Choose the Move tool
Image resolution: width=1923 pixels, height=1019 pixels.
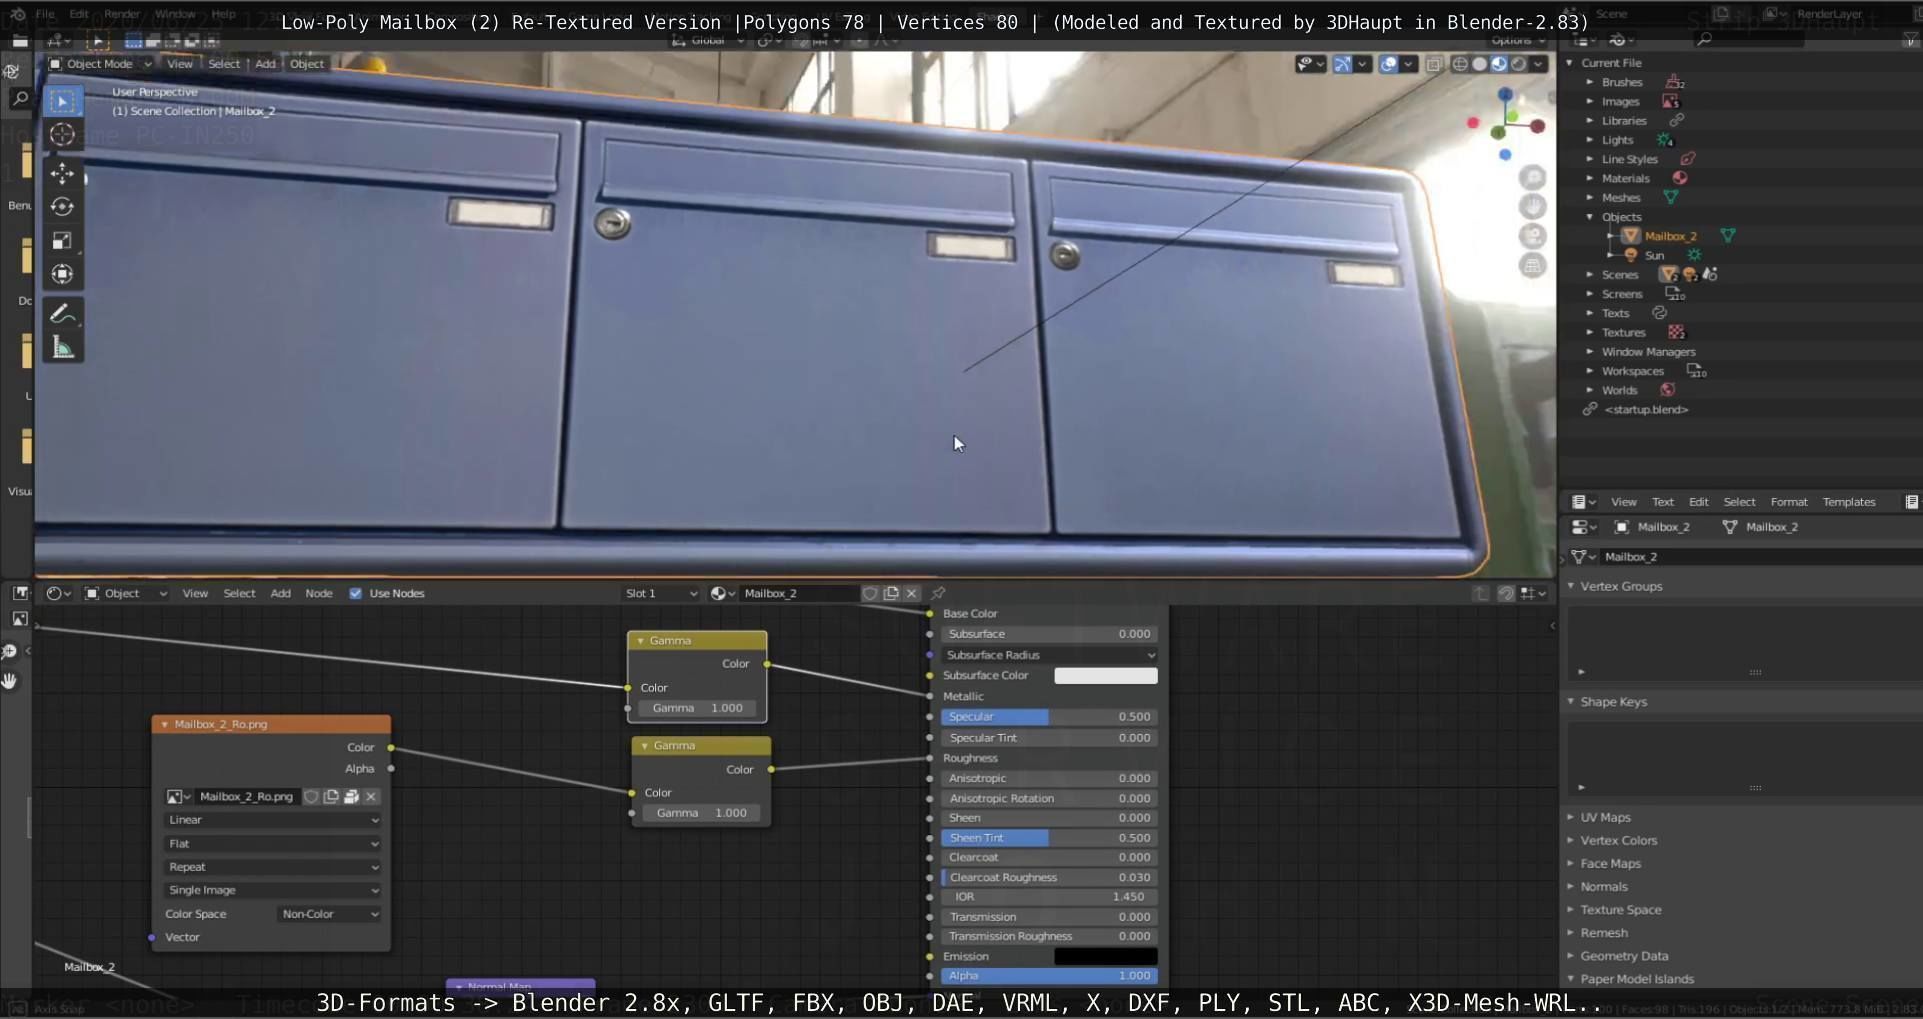click(62, 173)
